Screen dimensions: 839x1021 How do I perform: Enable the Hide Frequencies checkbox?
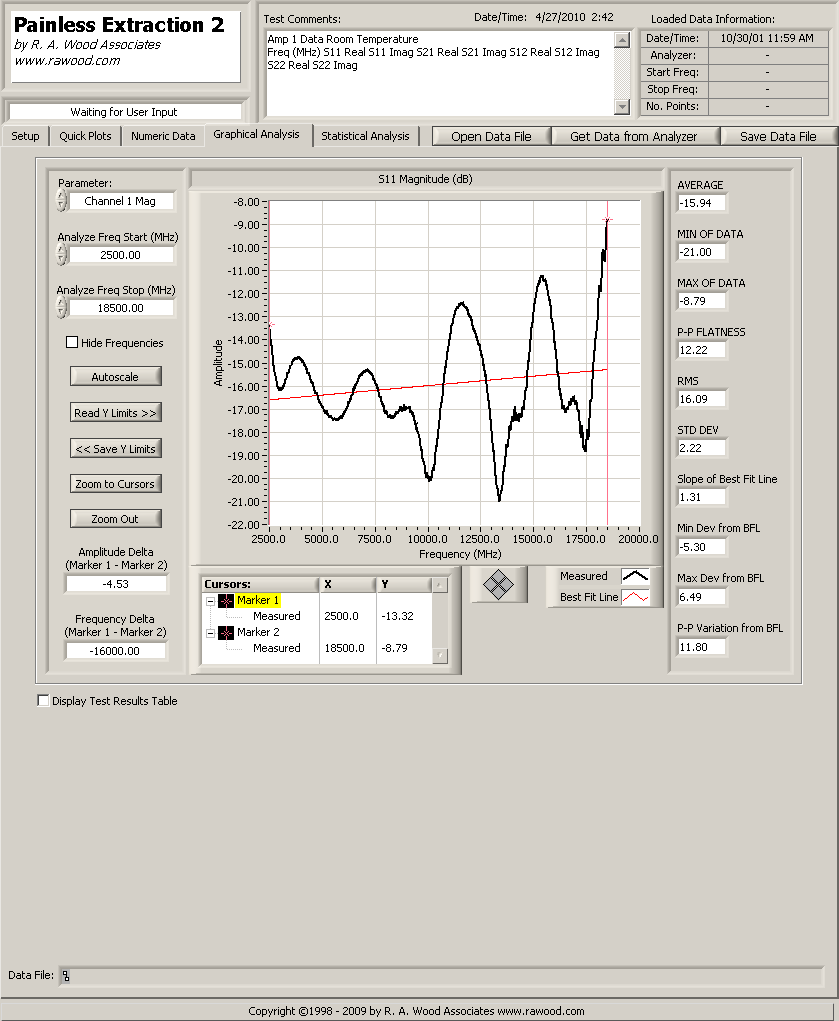(72, 343)
